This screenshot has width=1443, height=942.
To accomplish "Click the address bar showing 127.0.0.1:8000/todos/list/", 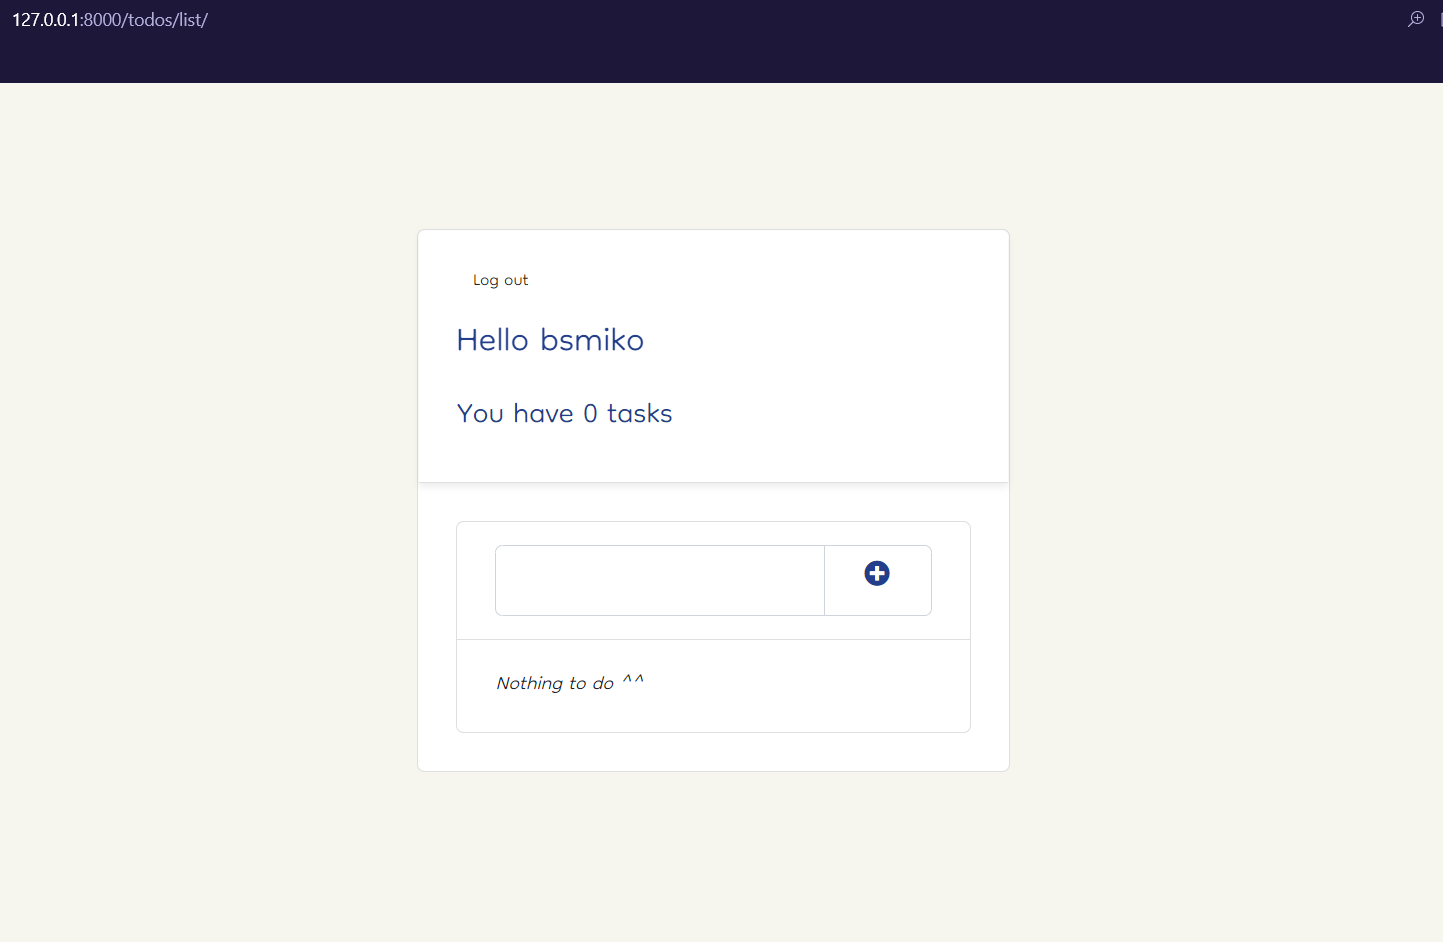I will pos(110,19).
